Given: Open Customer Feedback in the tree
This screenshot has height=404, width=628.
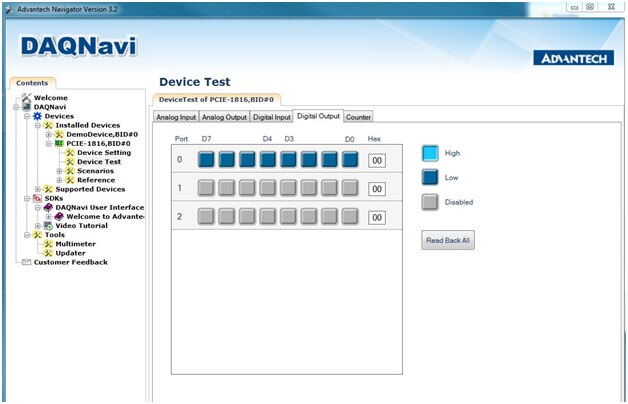Looking at the screenshot, I should pyautogui.click(x=70, y=262).
